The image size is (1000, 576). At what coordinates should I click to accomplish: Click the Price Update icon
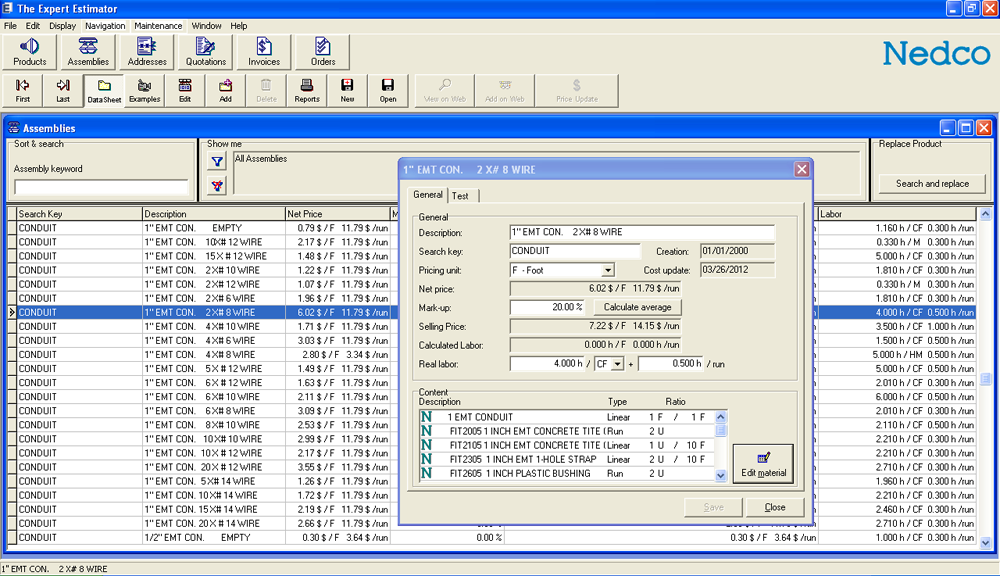pos(577,91)
